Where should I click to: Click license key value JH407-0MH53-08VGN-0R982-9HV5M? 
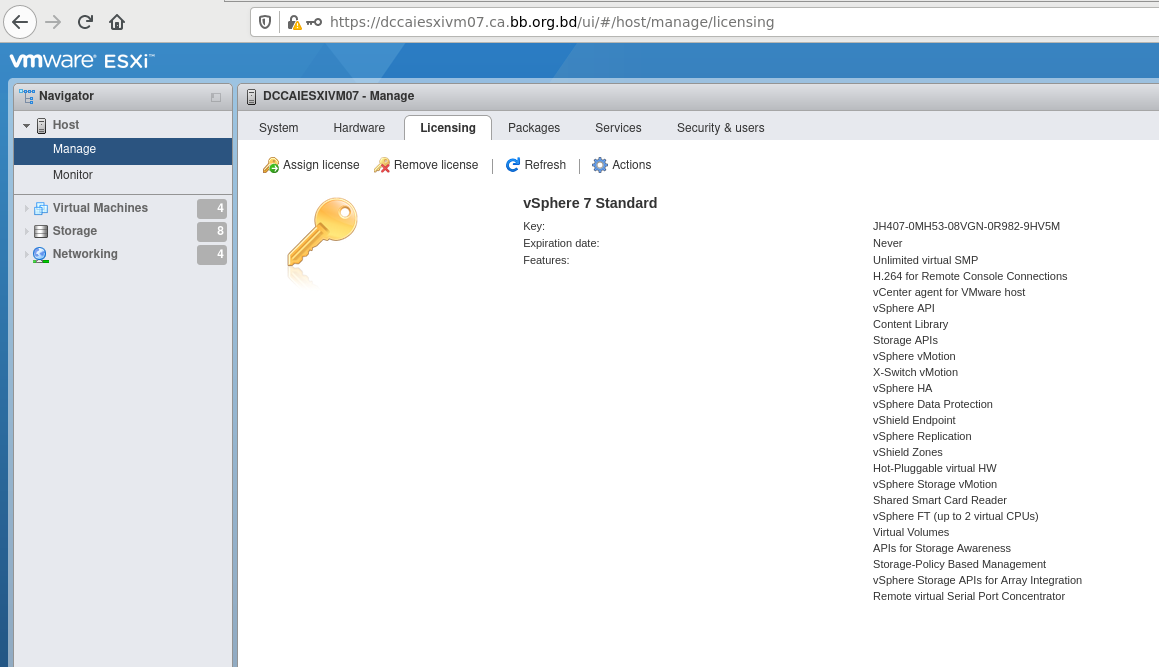pos(966,226)
